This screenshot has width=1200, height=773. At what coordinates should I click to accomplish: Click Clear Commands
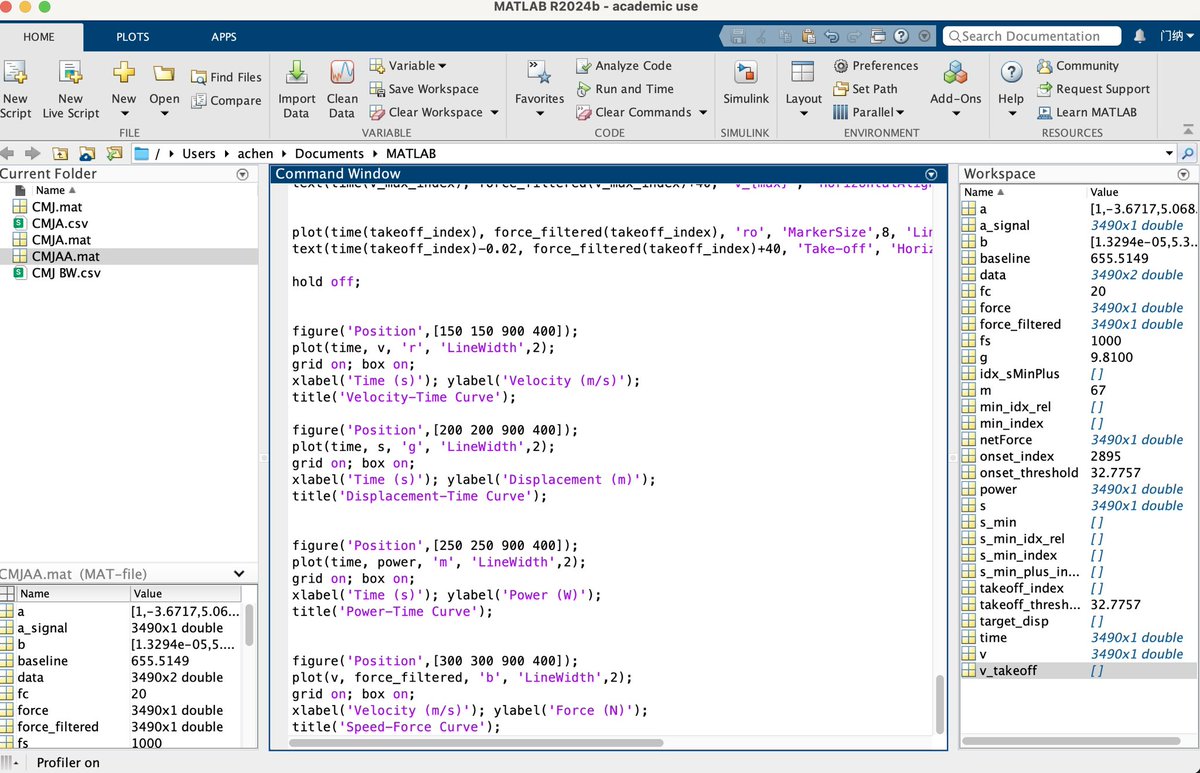(x=634, y=113)
